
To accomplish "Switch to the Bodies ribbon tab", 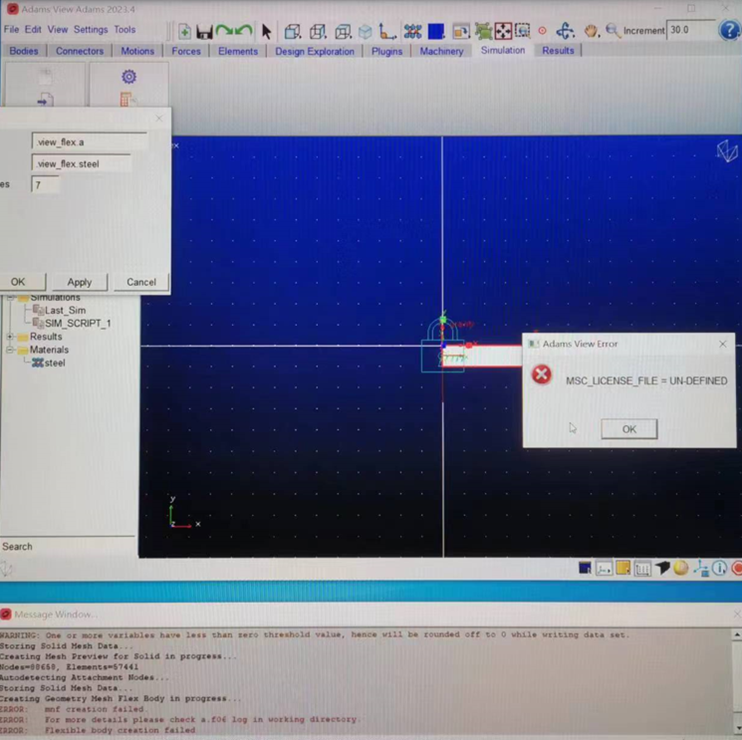I will point(24,51).
